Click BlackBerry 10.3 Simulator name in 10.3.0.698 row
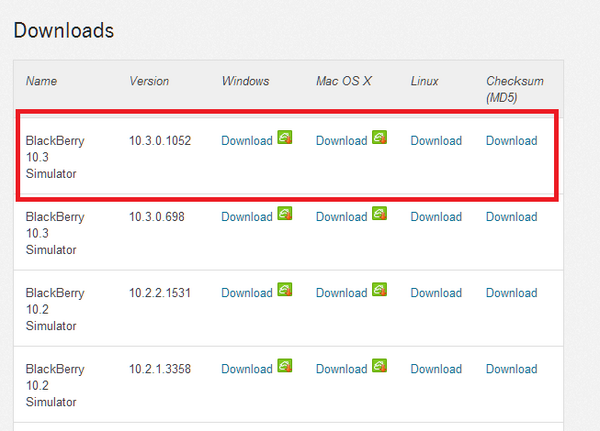This screenshot has width=600, height=431. click(55, 233)
